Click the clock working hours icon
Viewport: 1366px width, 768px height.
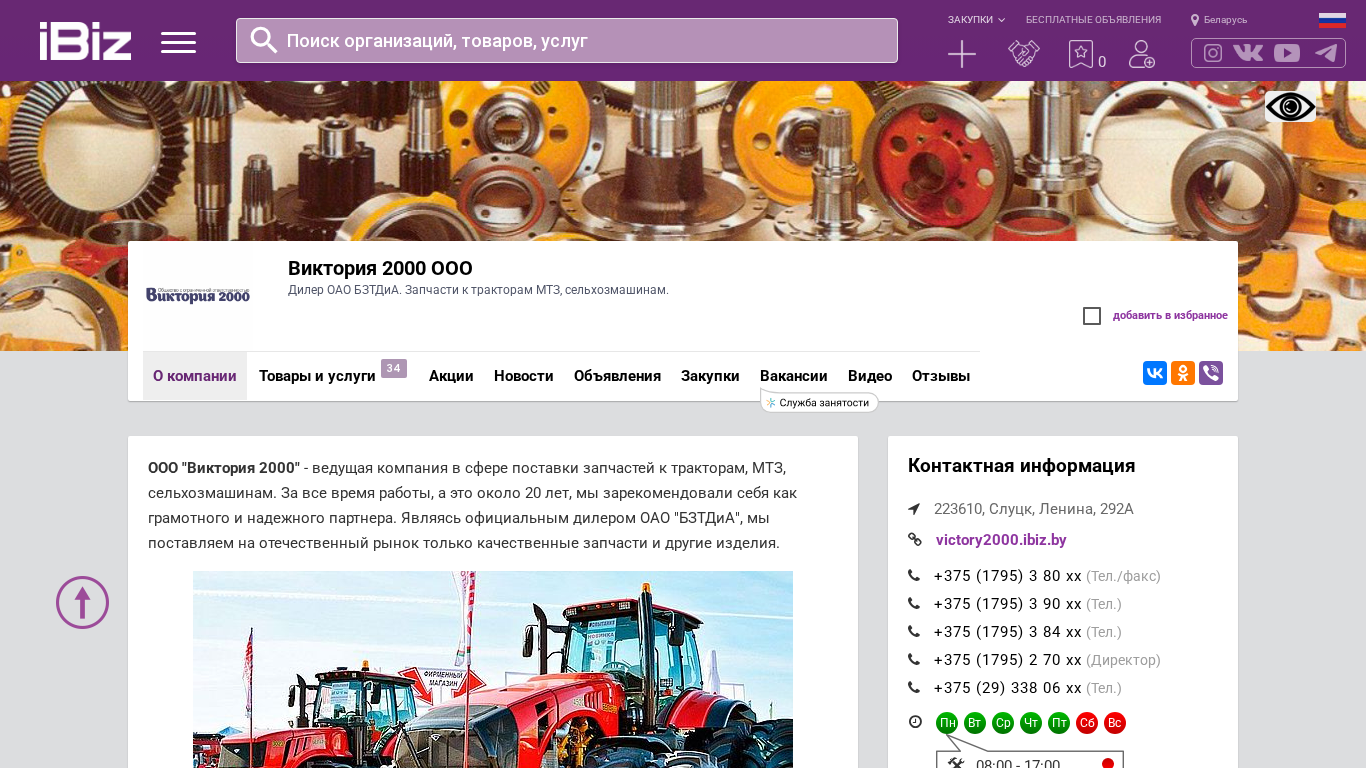915,722
